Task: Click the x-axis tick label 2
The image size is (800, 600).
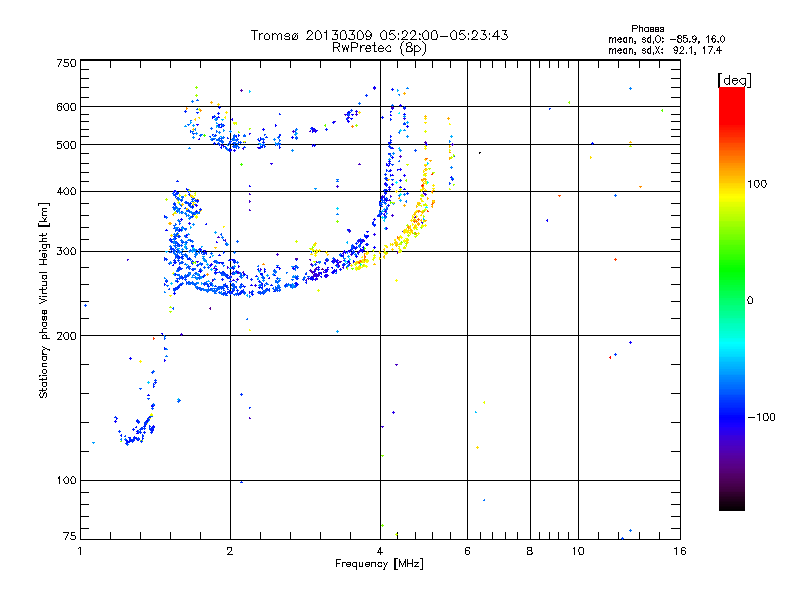Action: [230, 551]
